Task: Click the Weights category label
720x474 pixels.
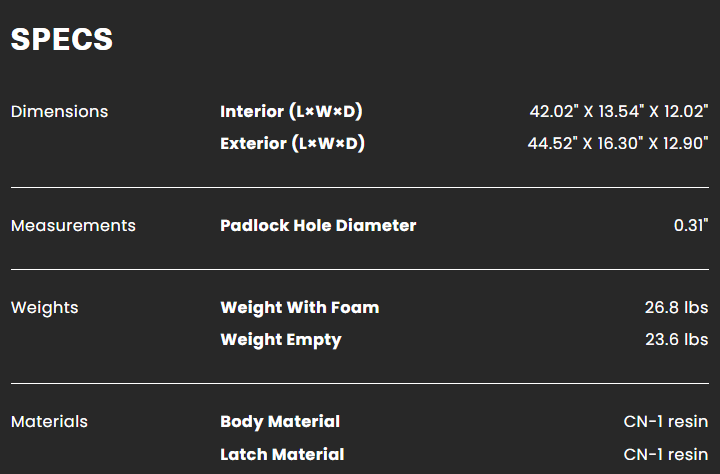Action: click(45, 308)
